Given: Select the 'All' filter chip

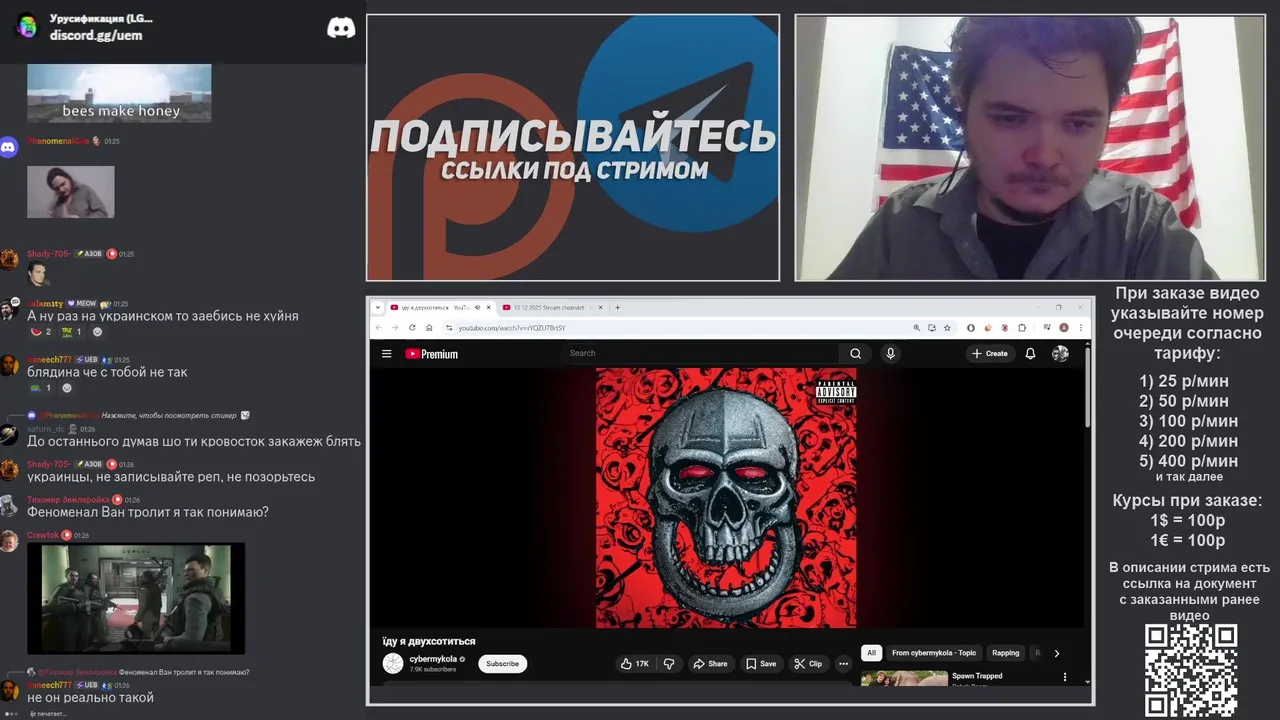Looking at the screenshot, I should pos(871,653).
